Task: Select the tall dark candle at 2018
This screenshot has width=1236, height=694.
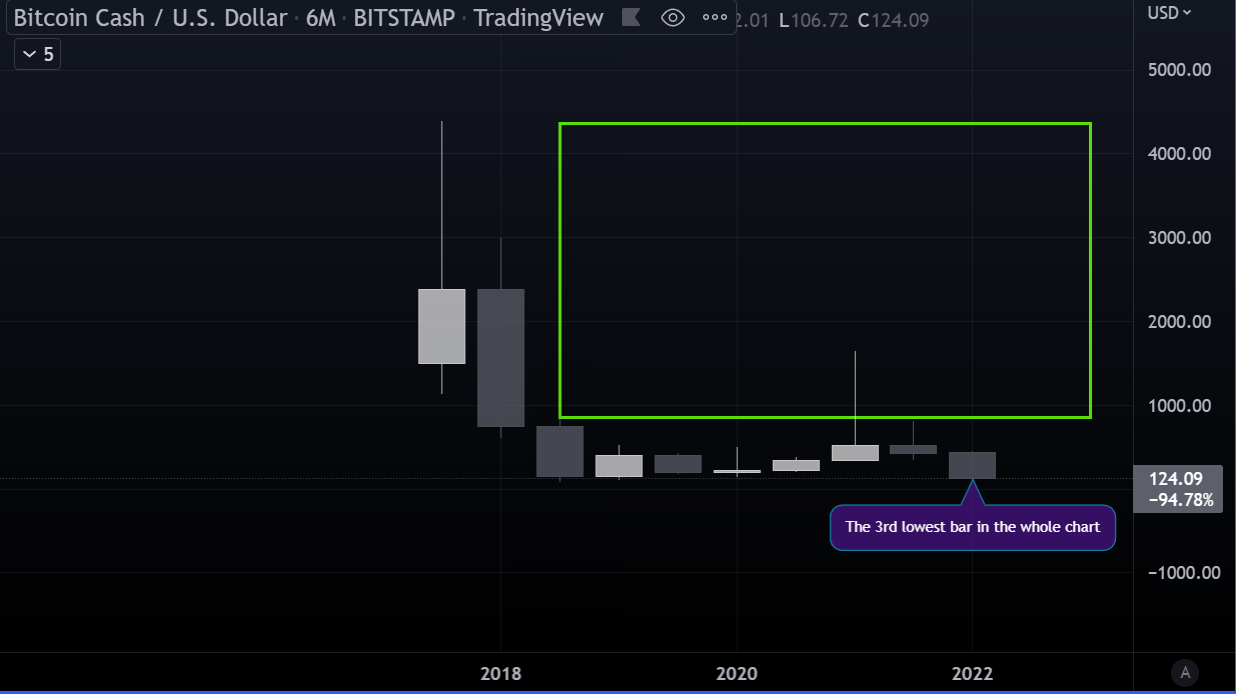Action: 501,358
